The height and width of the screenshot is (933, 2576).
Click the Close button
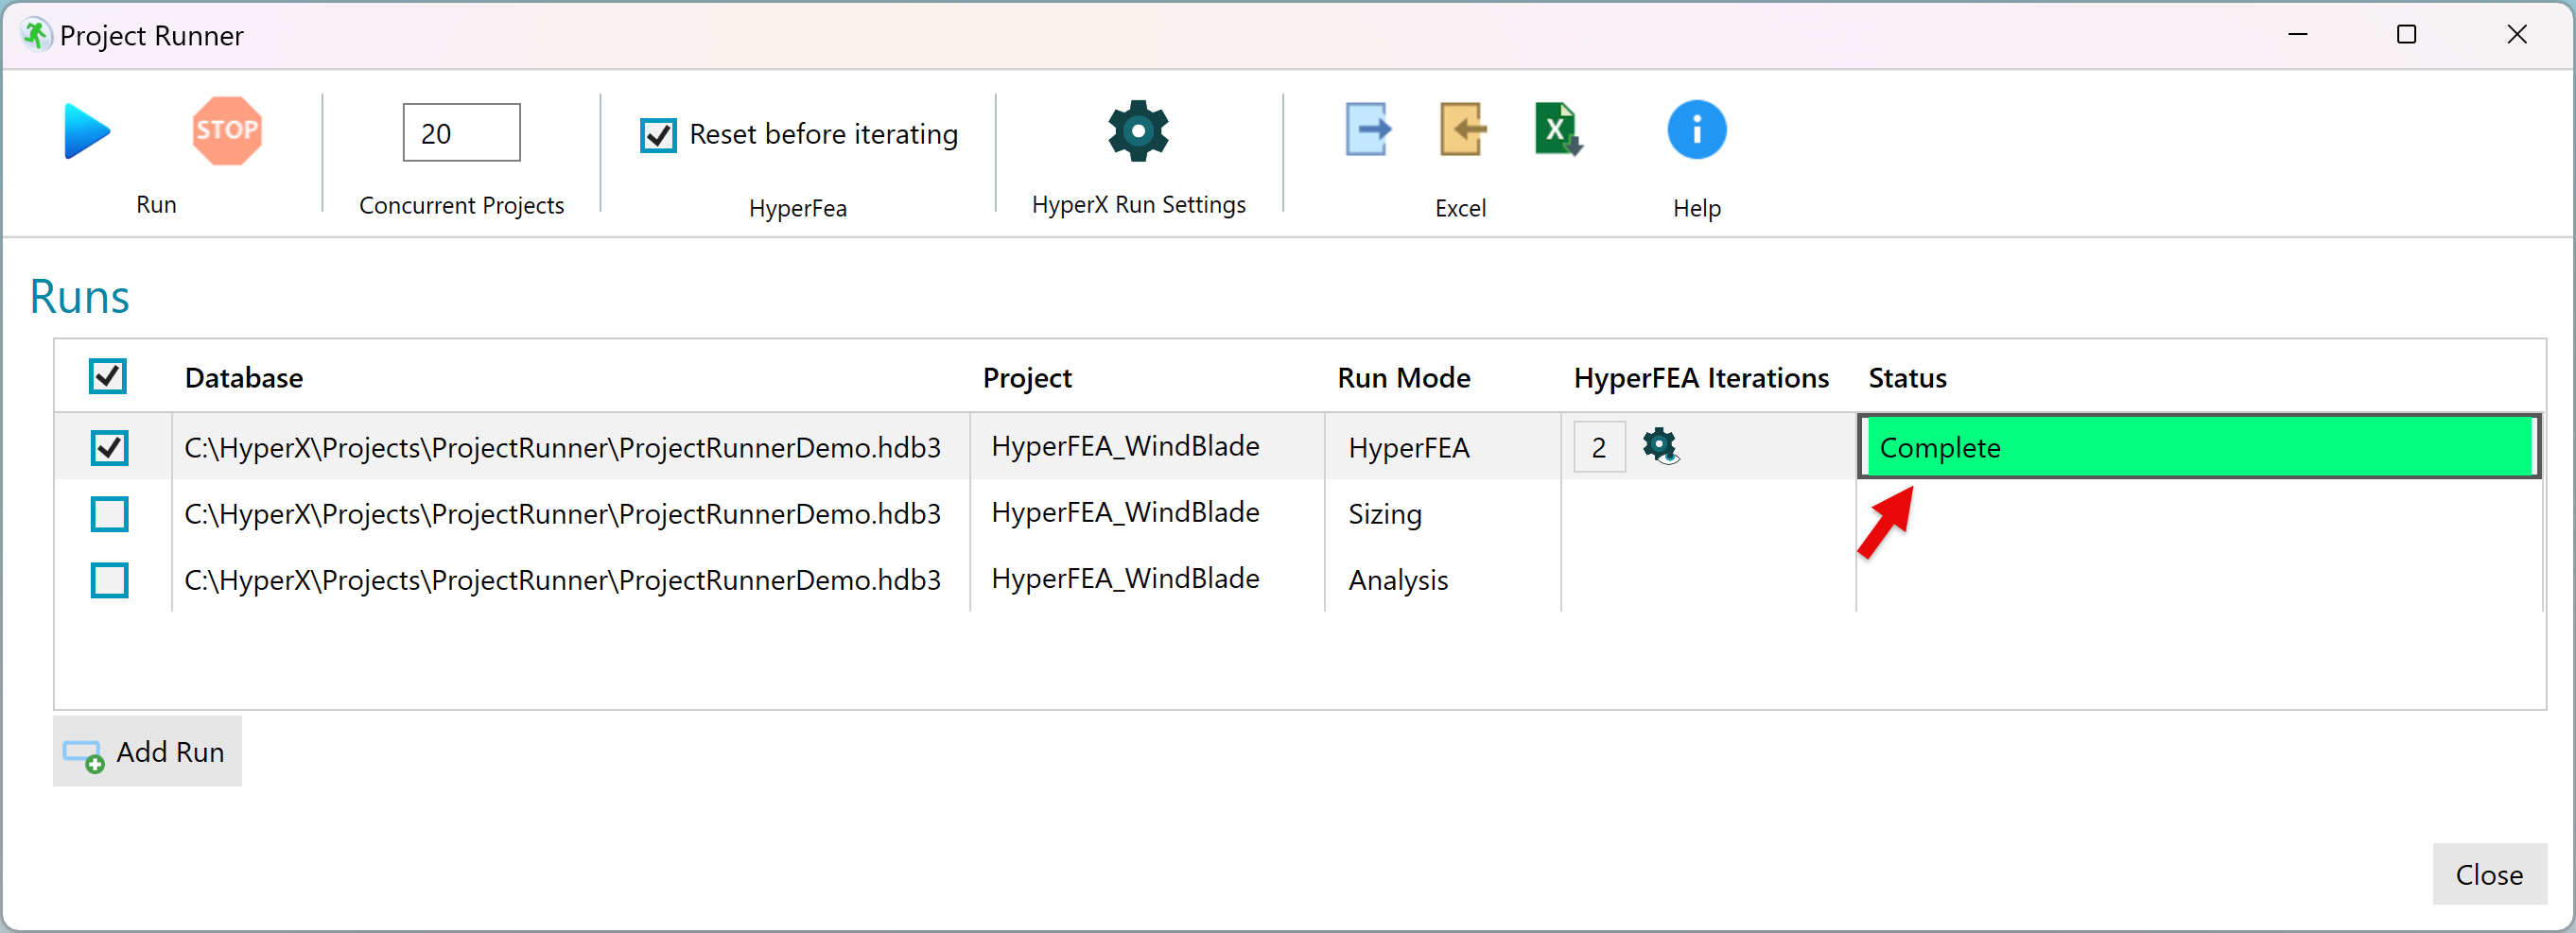coord(2489,874)
